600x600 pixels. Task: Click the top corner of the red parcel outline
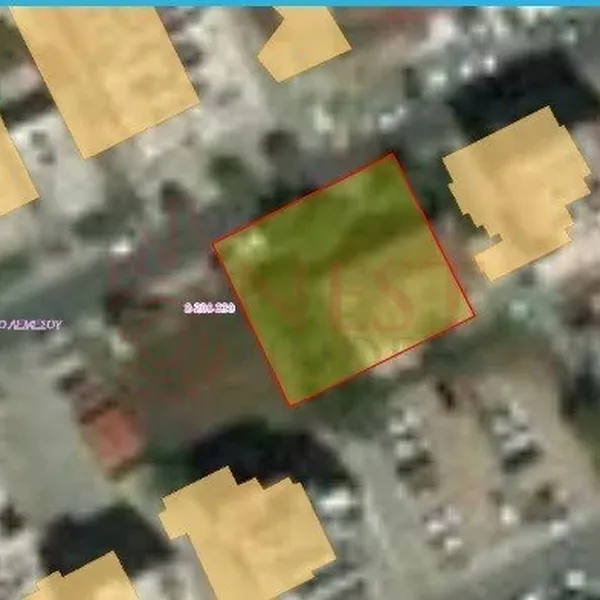pos(392,154)
